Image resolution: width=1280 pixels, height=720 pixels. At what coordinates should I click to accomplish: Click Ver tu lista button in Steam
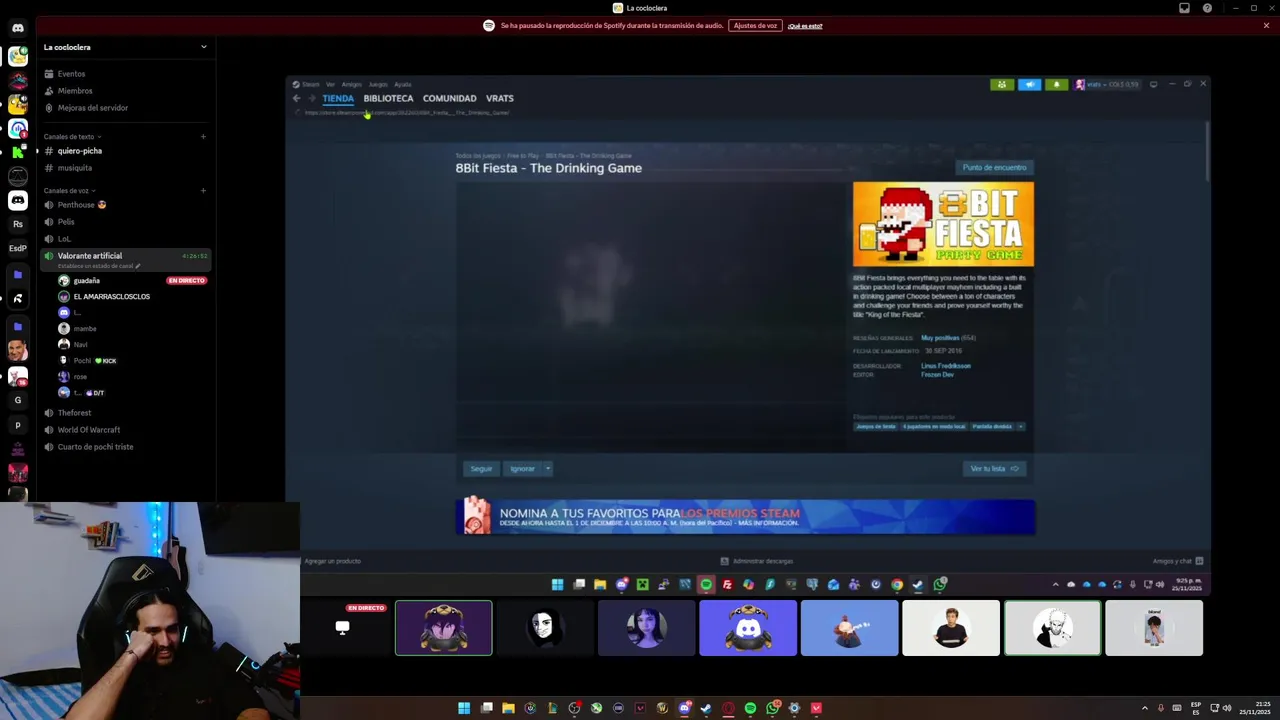(995, 469)
